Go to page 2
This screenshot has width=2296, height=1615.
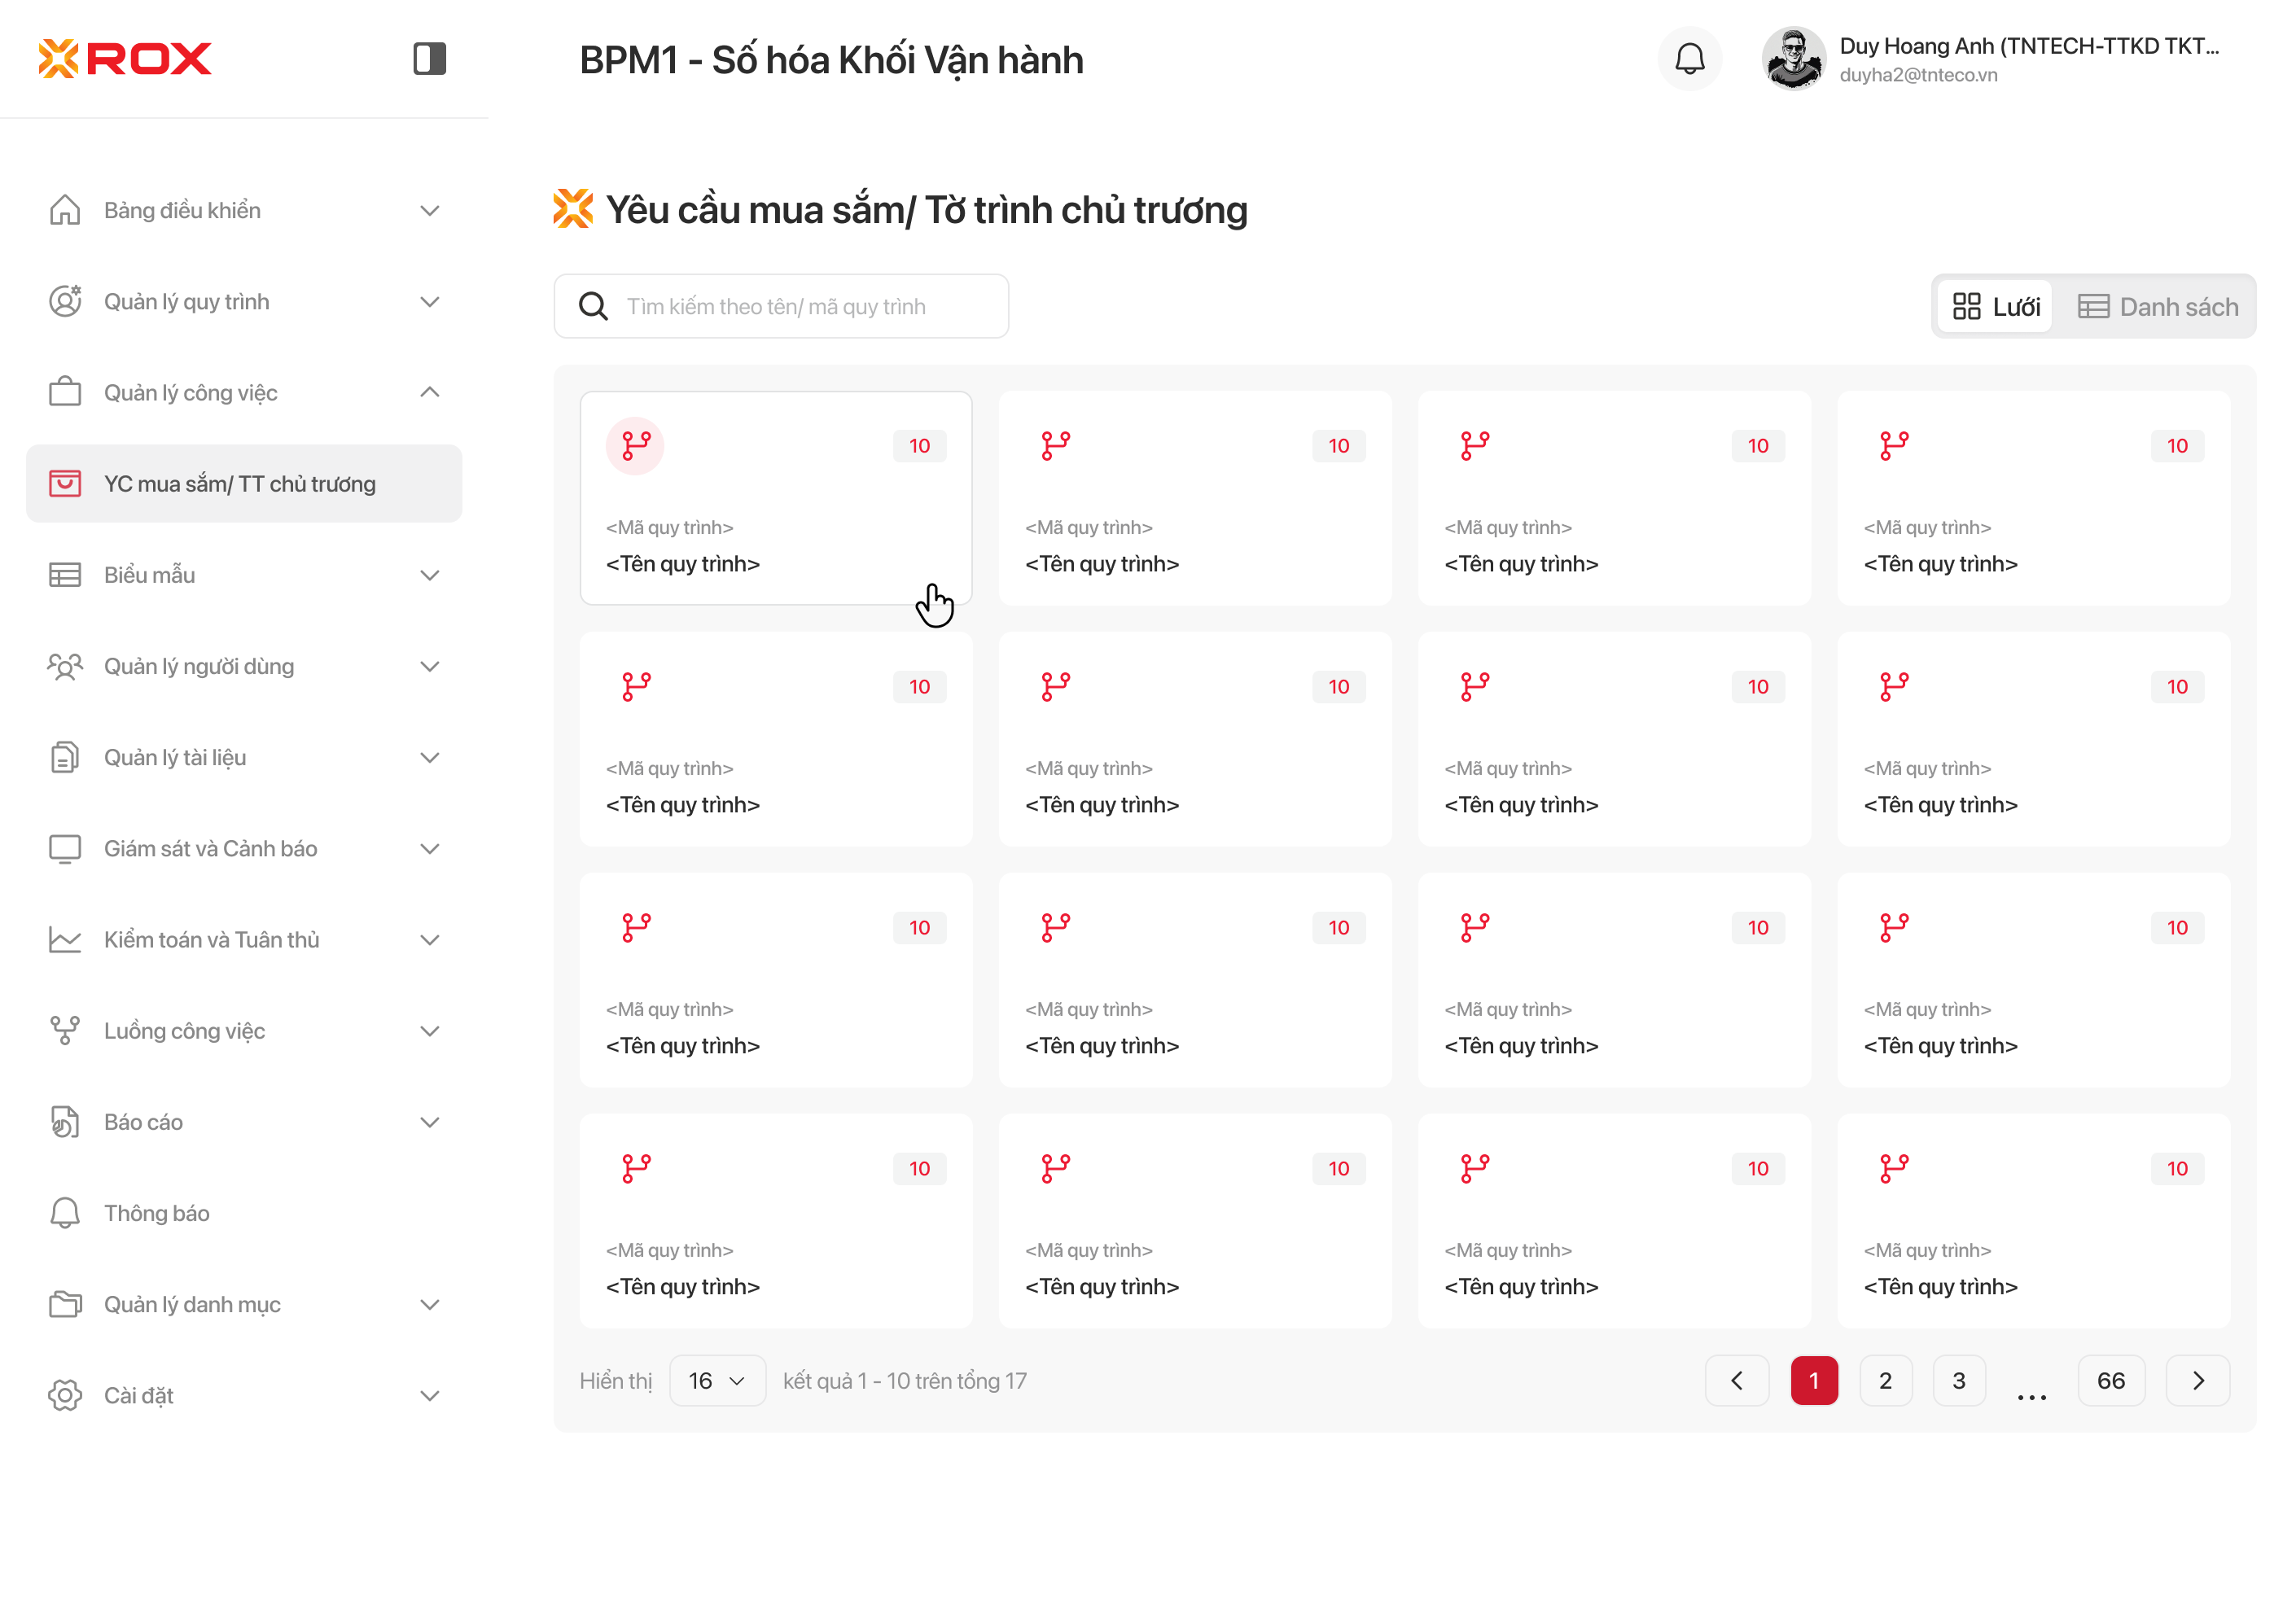pyautogui.click(x=1885, y=1380)
